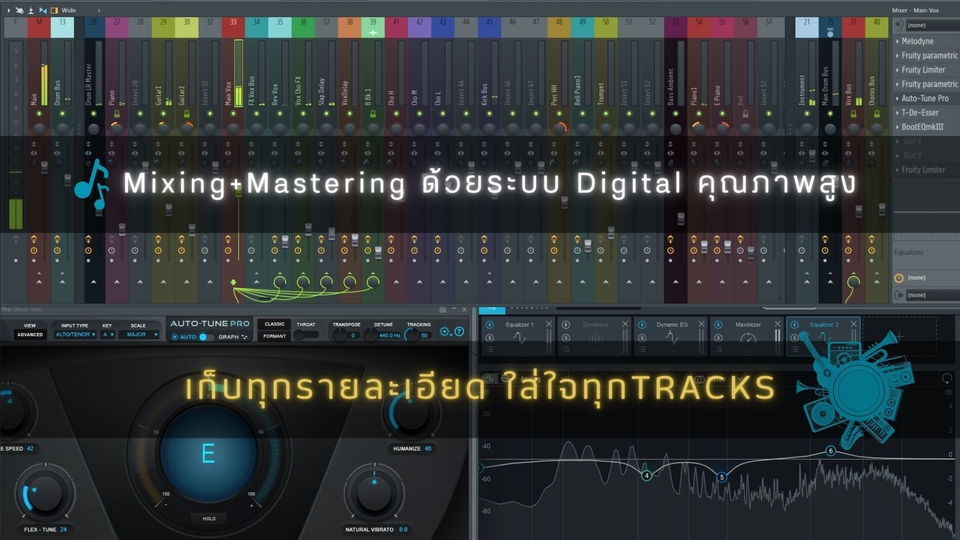The height and width of the screenshot is (540, 960).
Task: Open the Scale MAJOR dropdown
Action: click(138, 335)
